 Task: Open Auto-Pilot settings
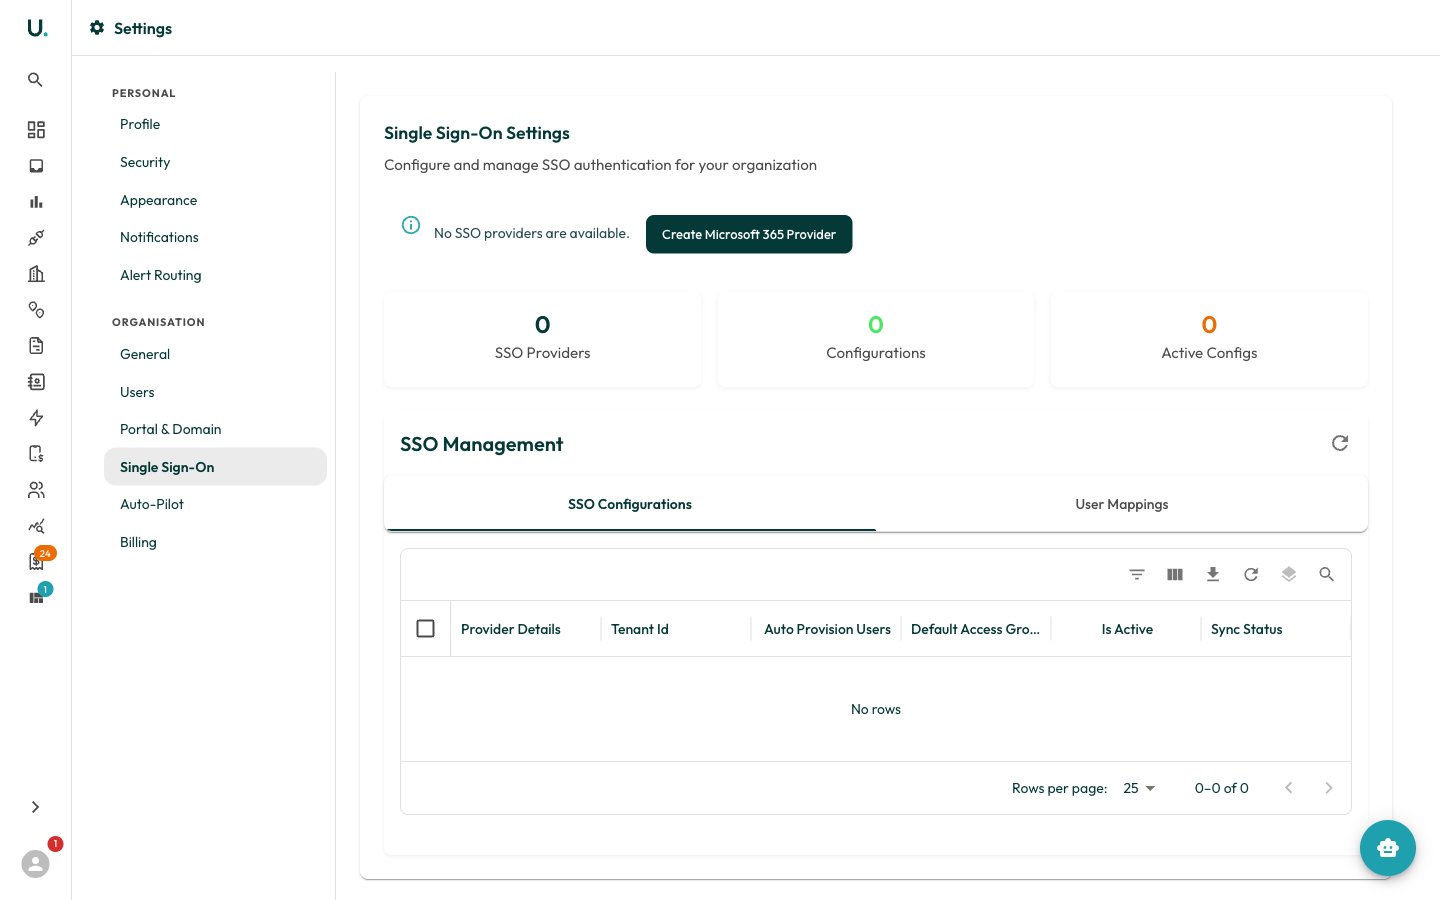(215, 505)
